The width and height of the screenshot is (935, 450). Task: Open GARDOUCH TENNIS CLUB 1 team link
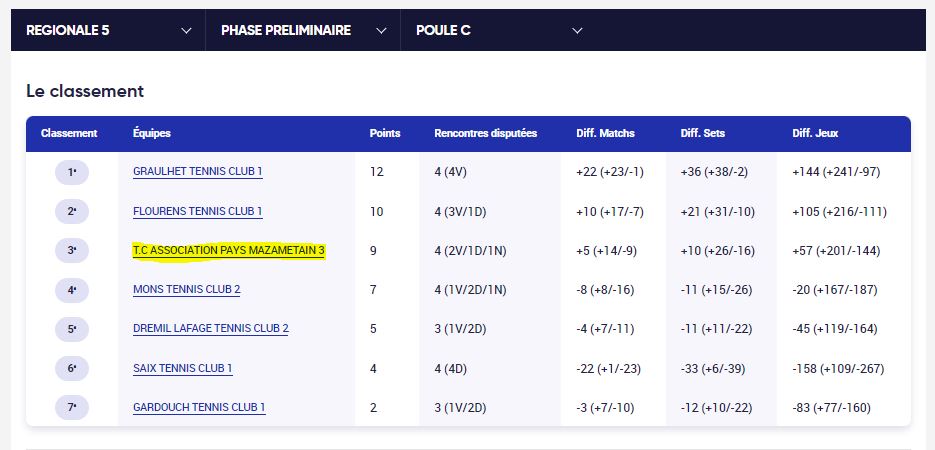click(x=199, y=408)
